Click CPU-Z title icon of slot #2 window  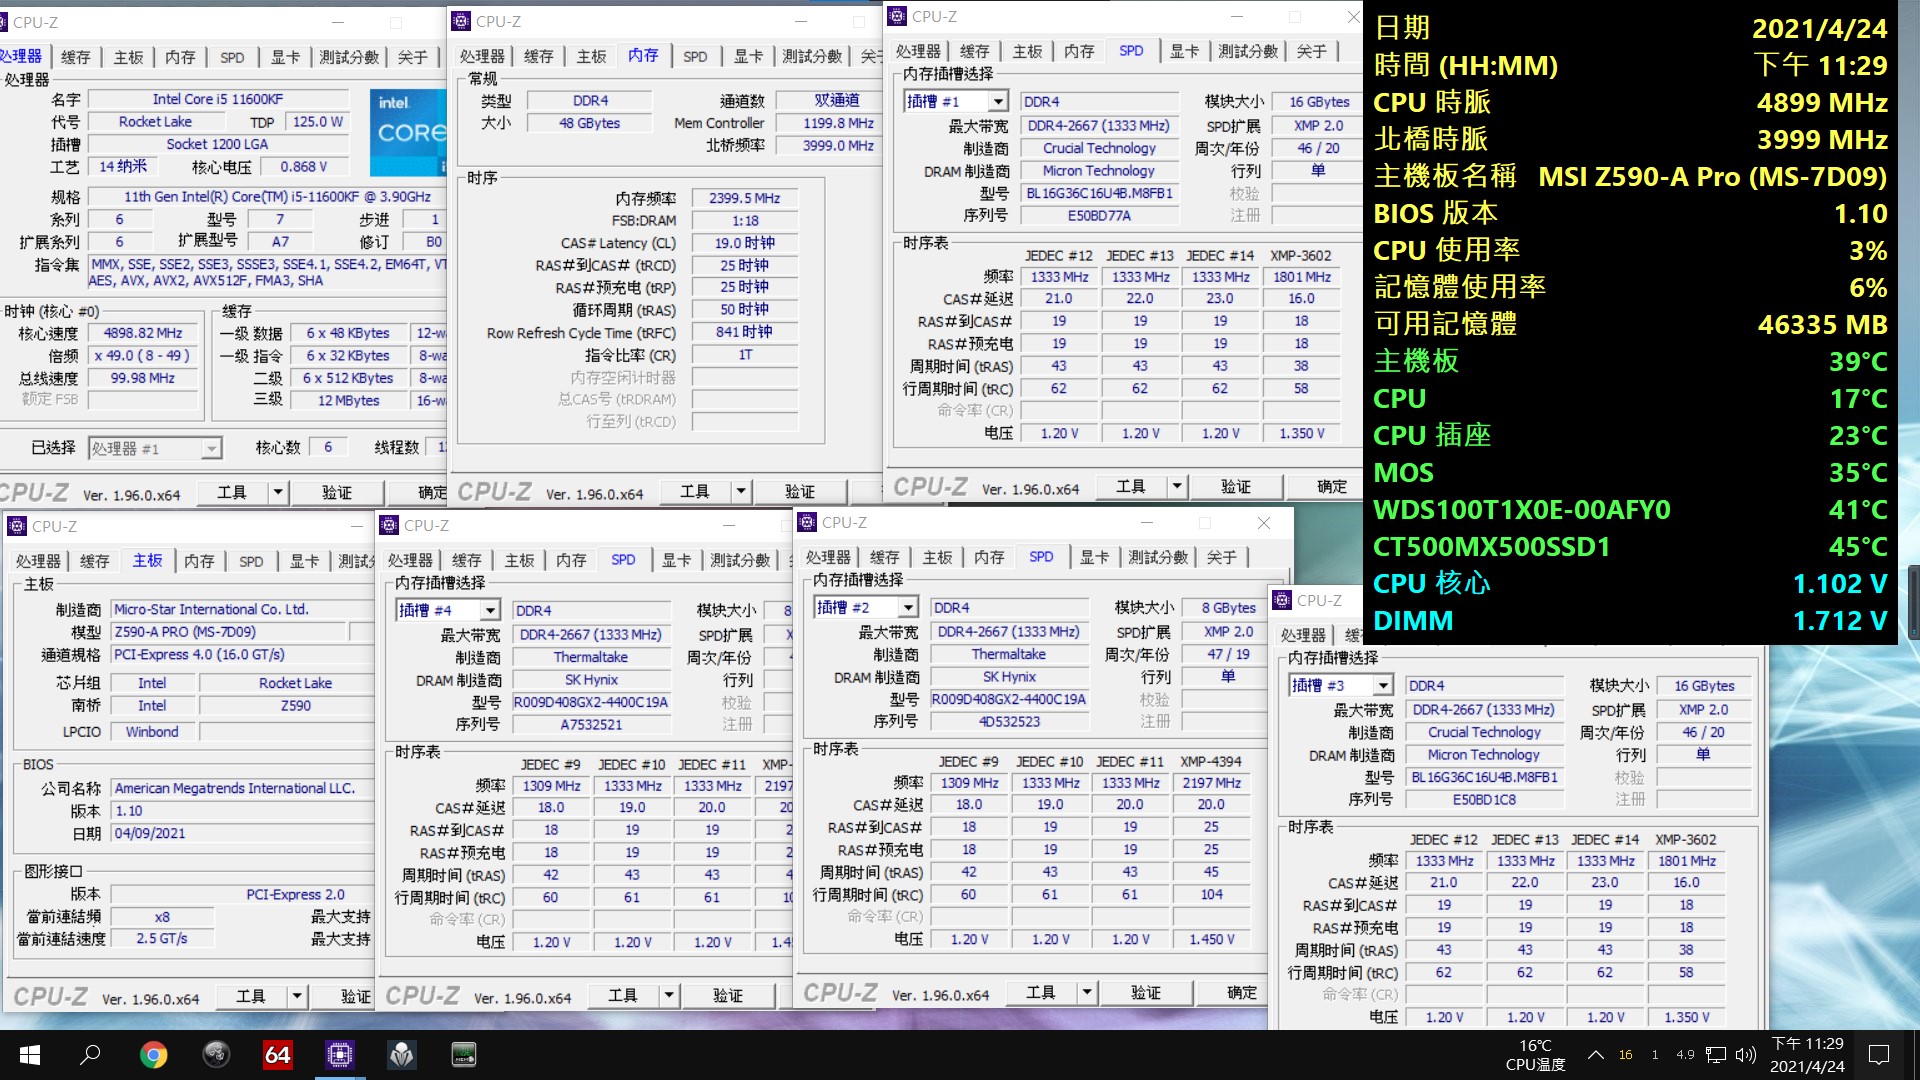[807, 522]
